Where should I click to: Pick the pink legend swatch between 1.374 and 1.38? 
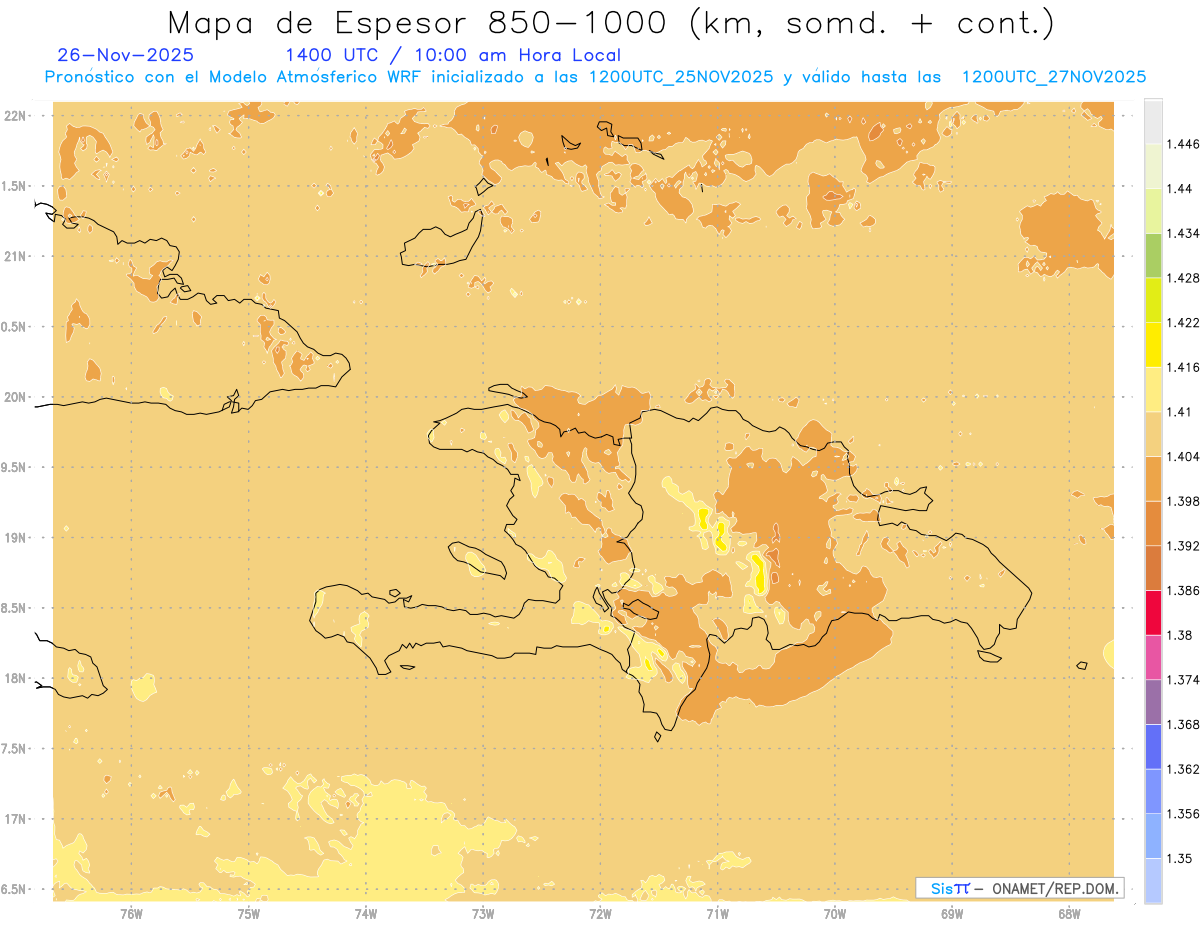(x=1153, y=657)
